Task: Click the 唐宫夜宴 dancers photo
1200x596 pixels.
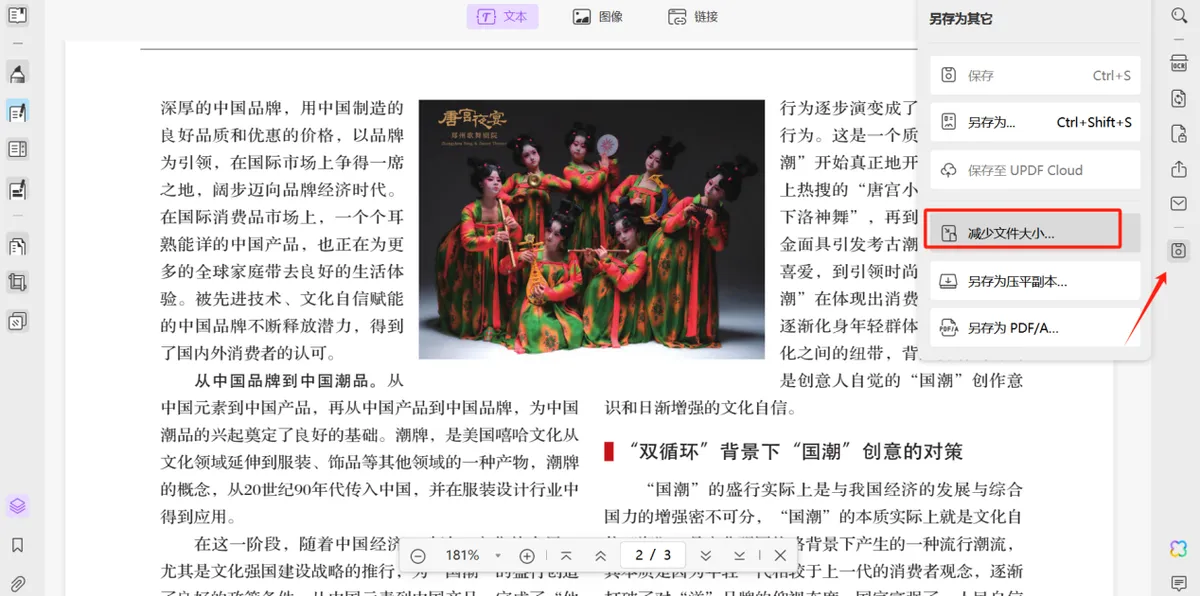Action: (591, 229)
